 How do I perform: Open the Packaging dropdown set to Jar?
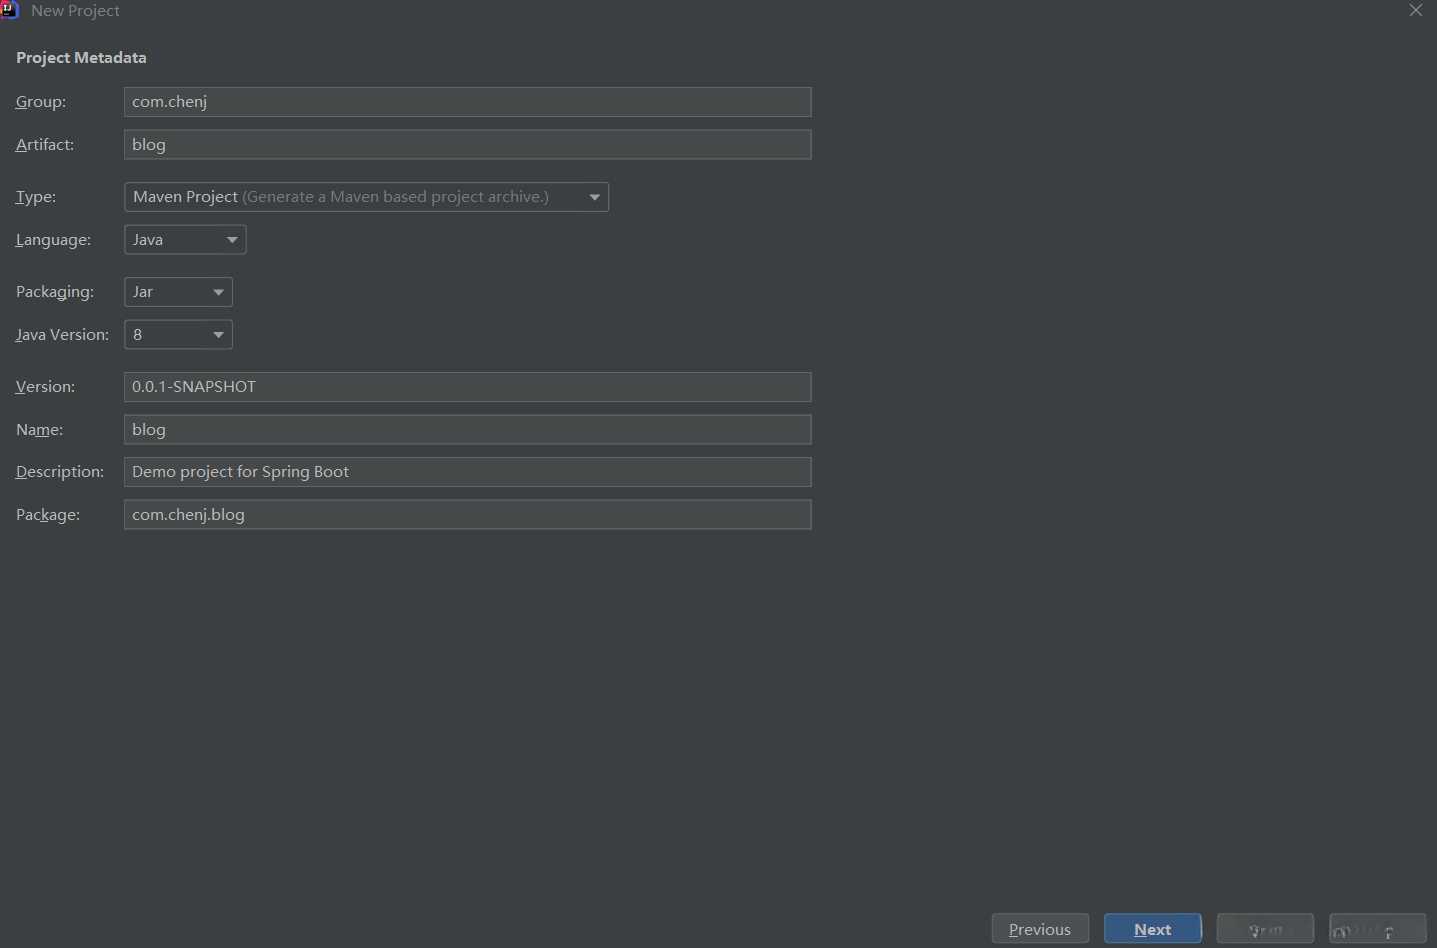tap(178, 292)
